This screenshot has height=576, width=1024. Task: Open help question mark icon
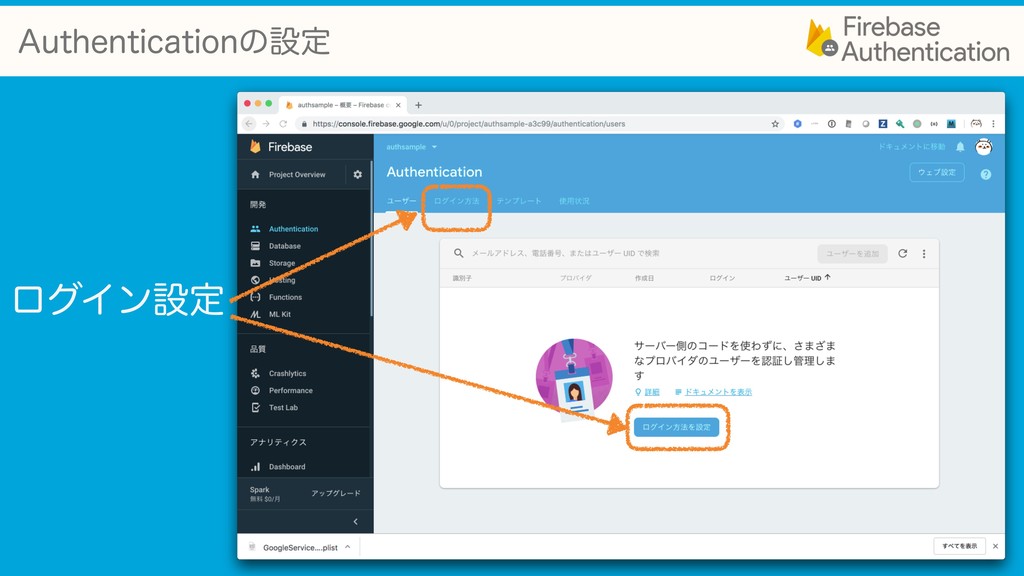pyautogui.click(x=985, y=174)
